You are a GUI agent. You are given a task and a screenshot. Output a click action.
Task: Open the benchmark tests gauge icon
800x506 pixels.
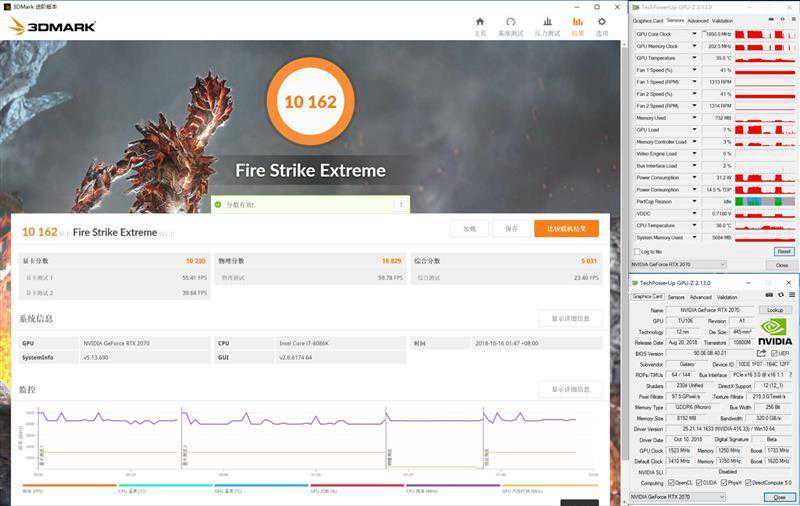click(x=510, y=22)
